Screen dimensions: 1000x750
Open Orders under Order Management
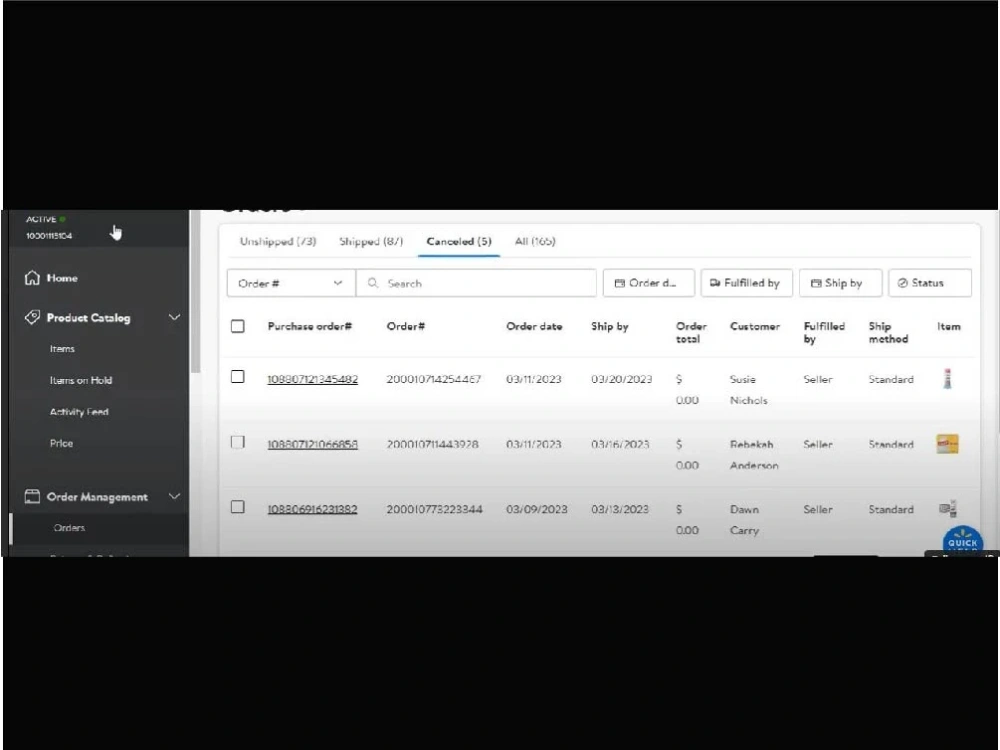pyautogui.click(x=70, y=528)
